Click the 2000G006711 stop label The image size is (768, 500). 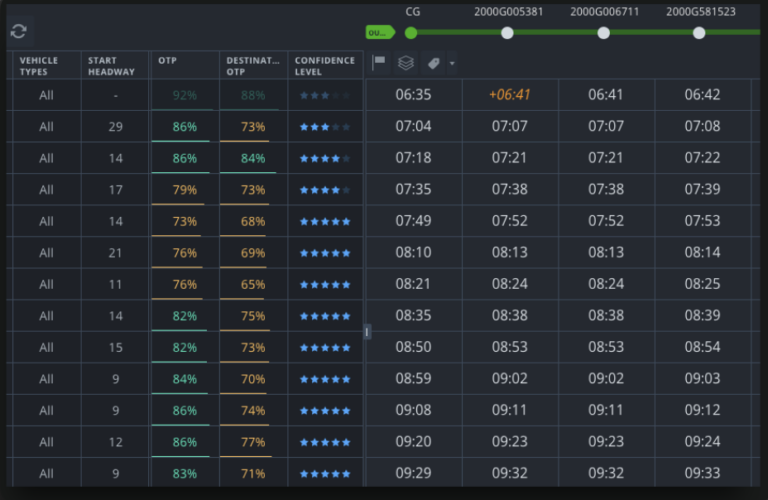click(604, 12)
